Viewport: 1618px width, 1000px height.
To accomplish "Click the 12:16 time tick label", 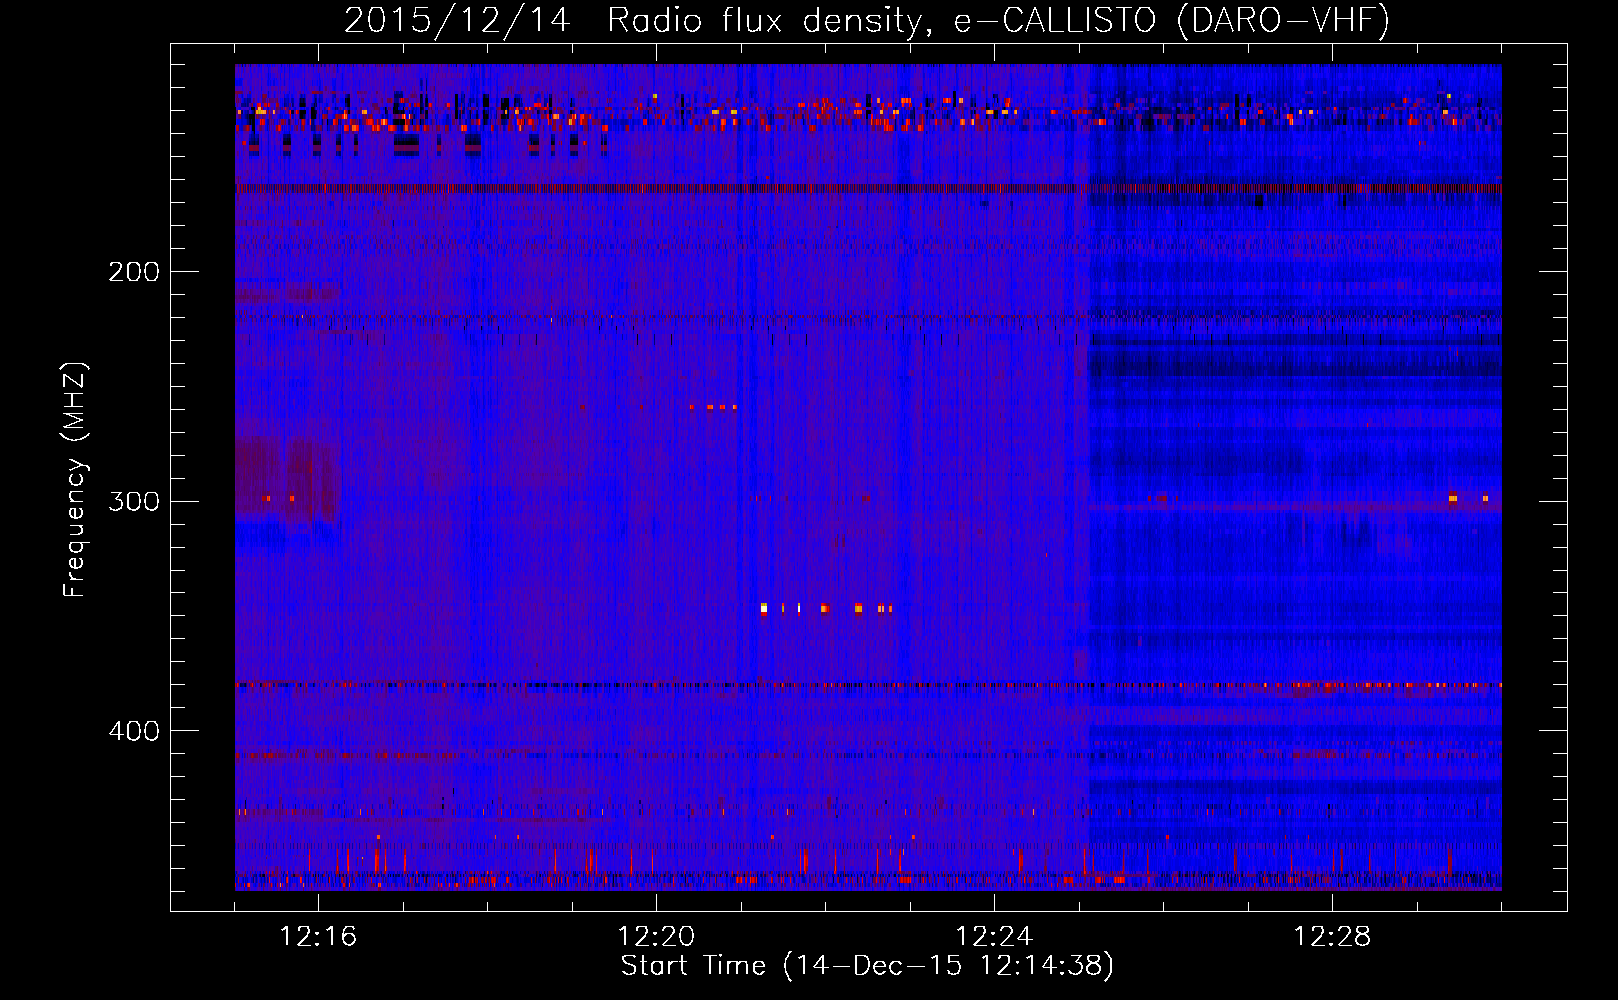I will coord(318,937).
